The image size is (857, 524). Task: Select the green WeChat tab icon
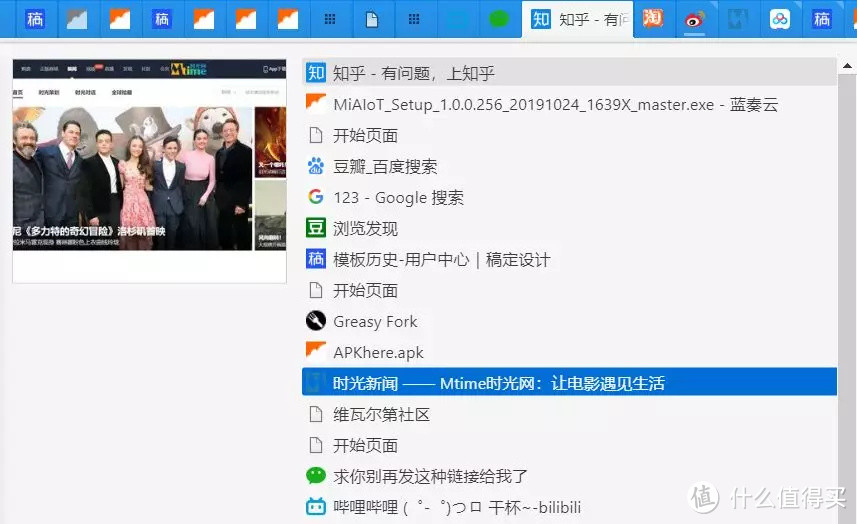[498, 19]
